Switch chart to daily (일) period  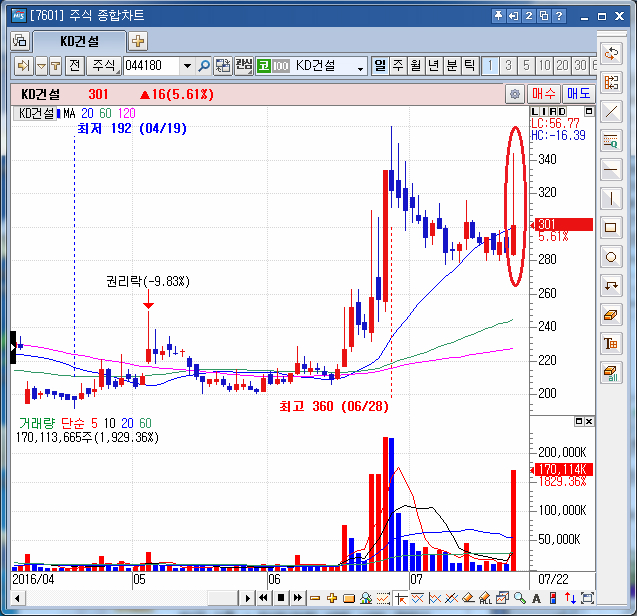click(380, 66)
